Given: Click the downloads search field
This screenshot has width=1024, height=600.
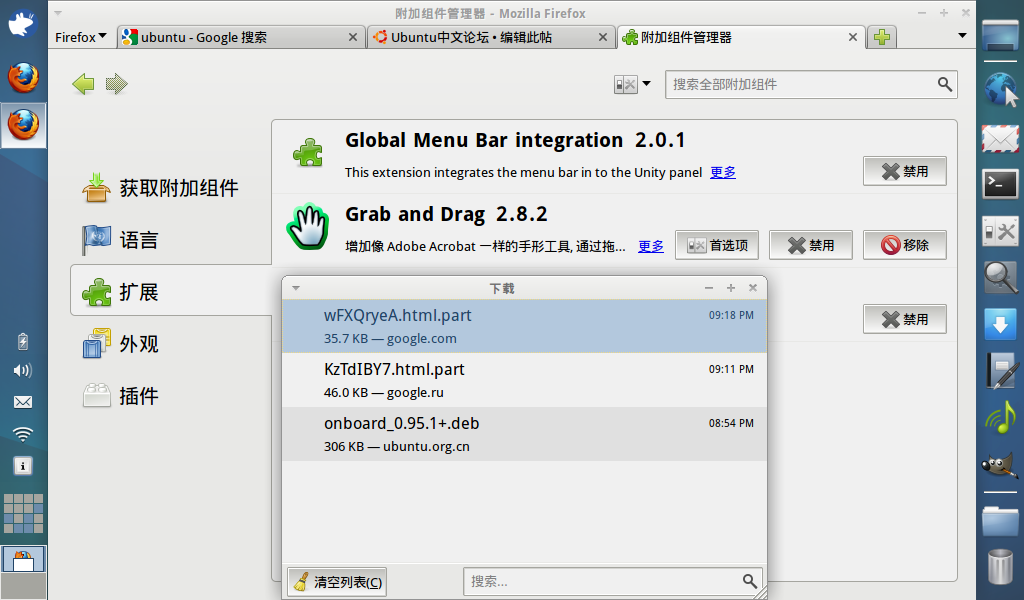Looking at the screenshot, I should point(613,581).
